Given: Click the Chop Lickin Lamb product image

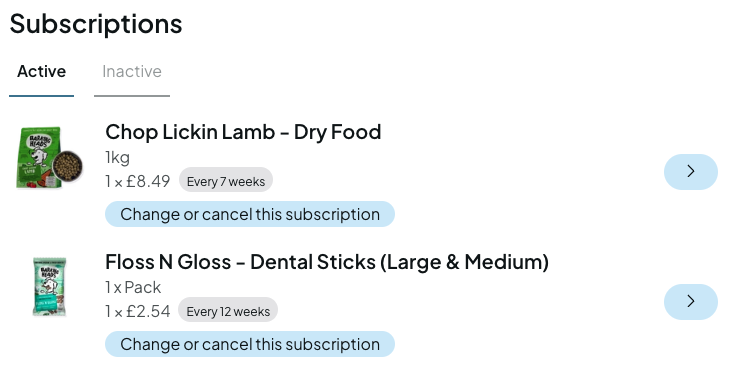Looking at the screenshot, I should click(49, 157).
